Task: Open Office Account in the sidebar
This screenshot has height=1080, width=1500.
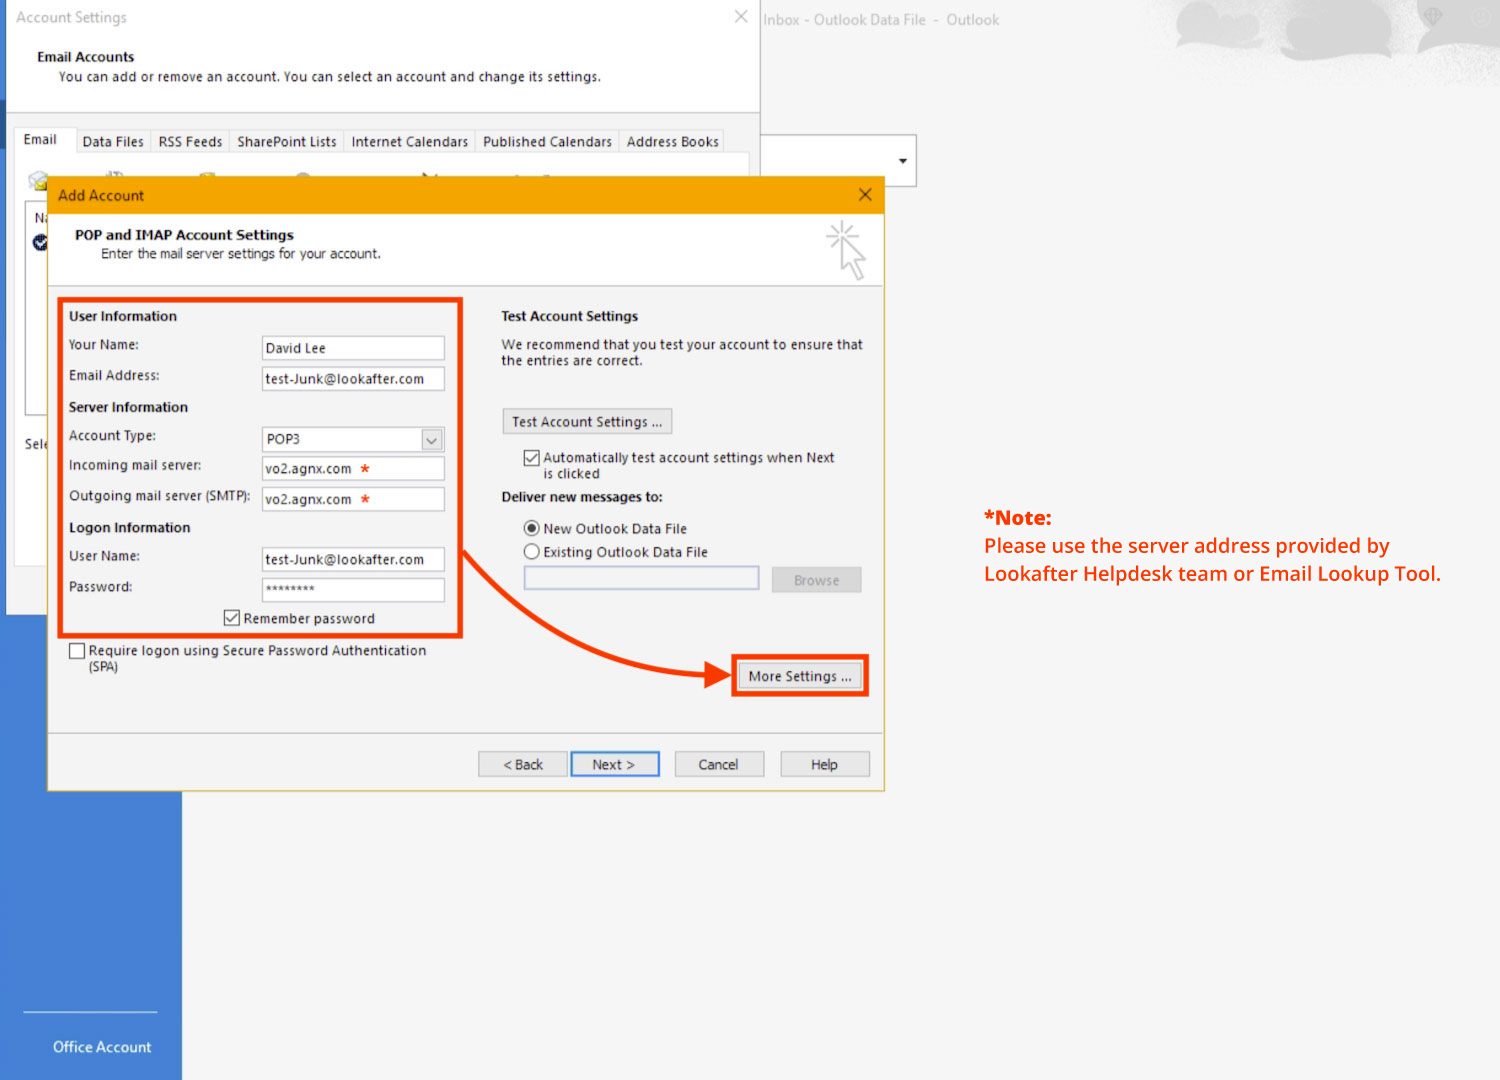Action: point(102,1047)
